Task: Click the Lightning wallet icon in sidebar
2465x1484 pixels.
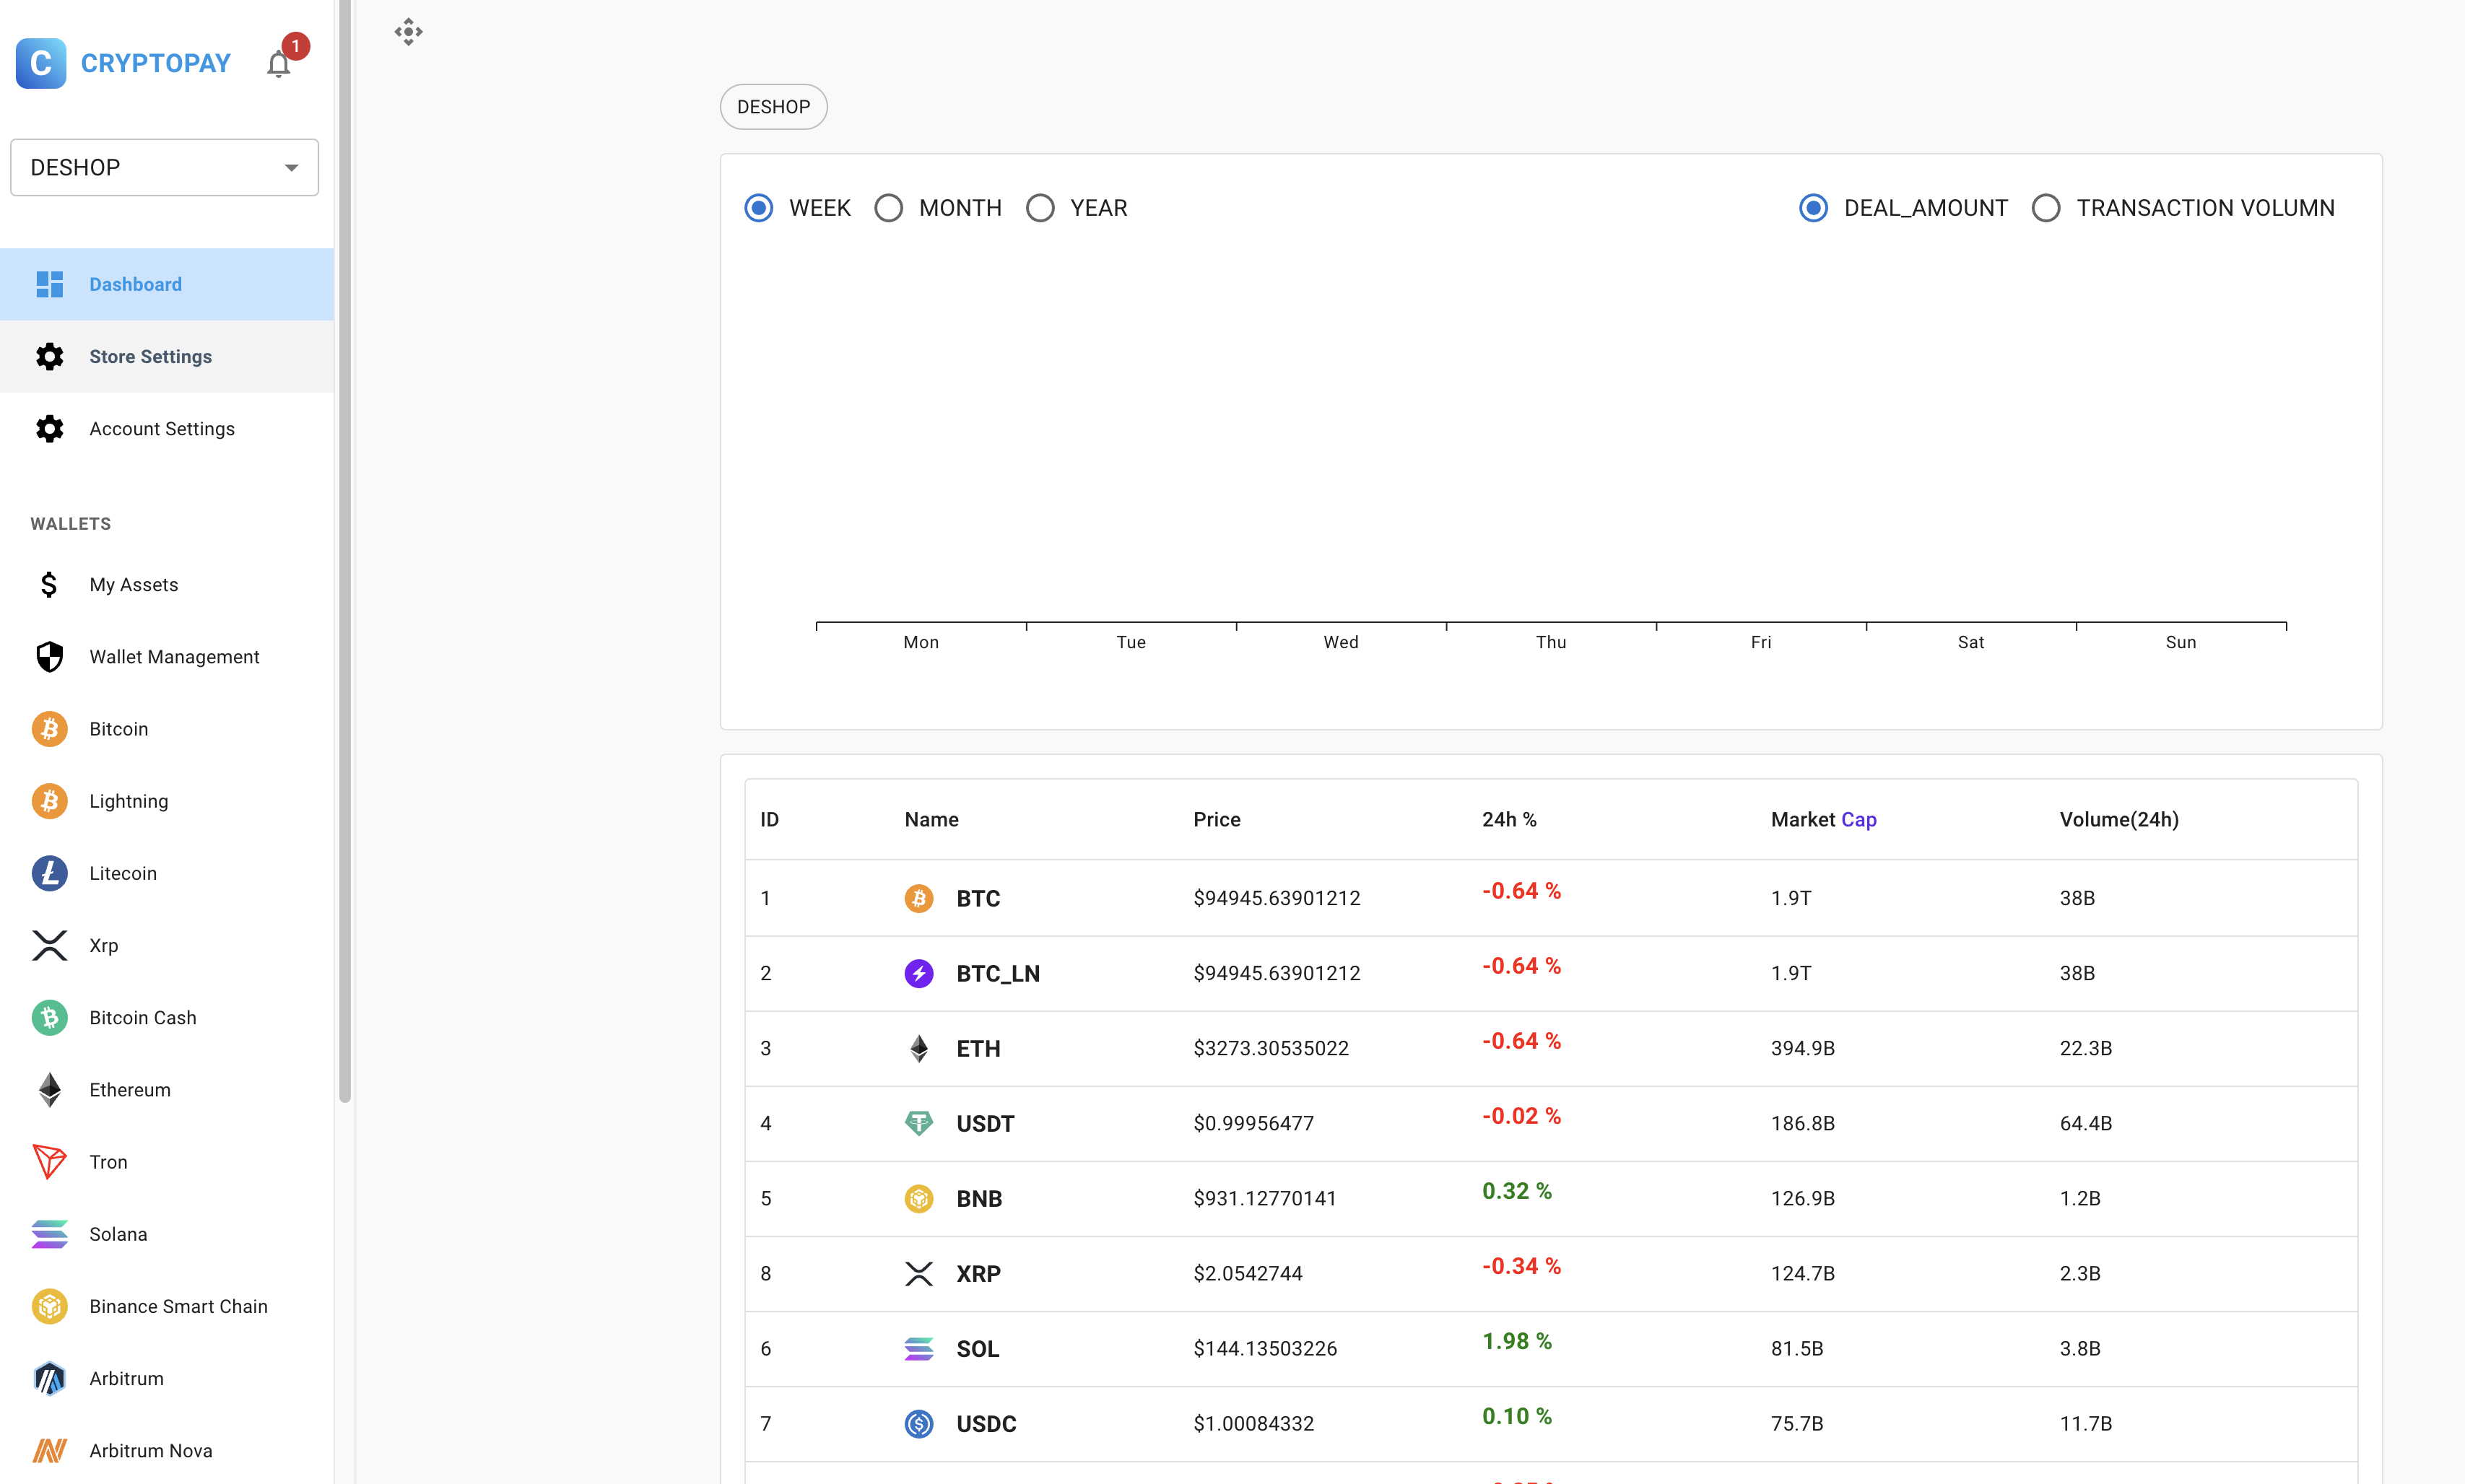Action: 49,800
